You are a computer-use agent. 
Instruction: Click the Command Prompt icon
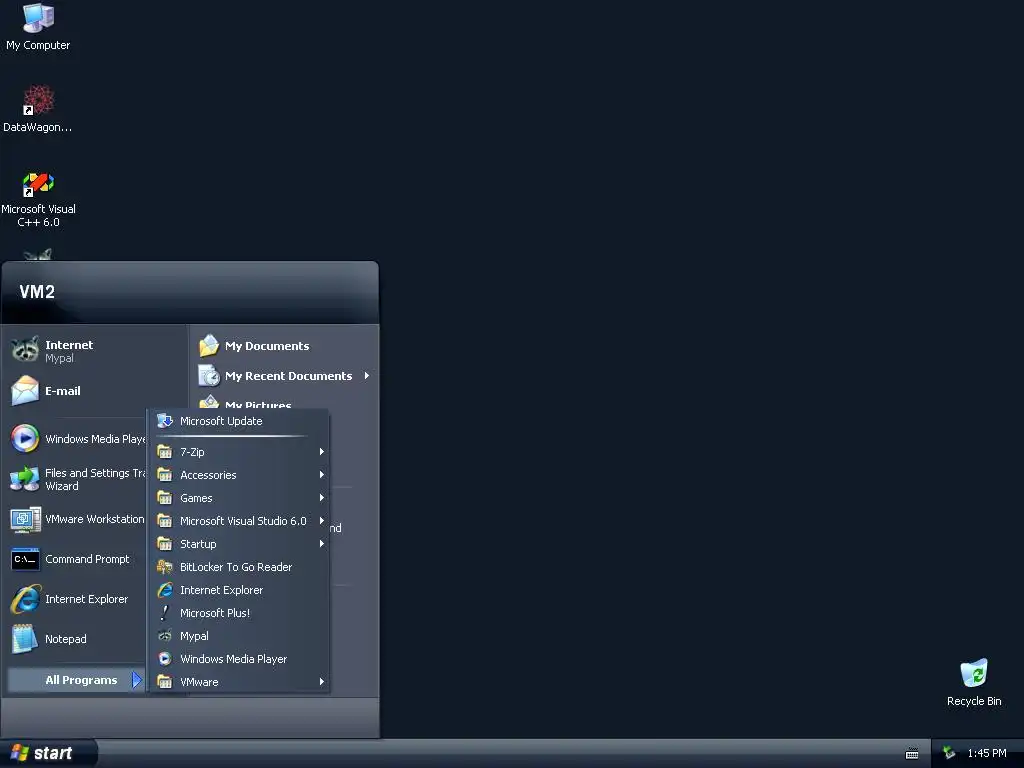pos(25,559)
